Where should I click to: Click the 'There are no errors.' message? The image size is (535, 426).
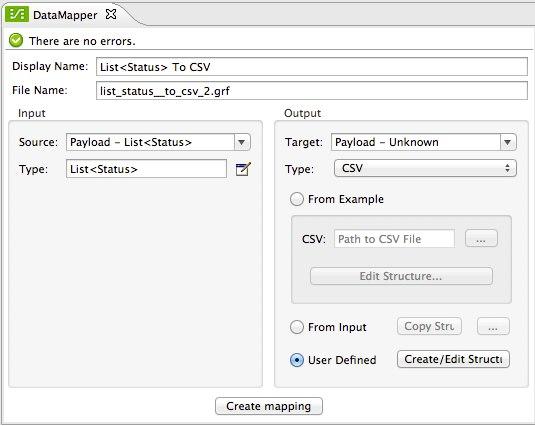(82, 41)
